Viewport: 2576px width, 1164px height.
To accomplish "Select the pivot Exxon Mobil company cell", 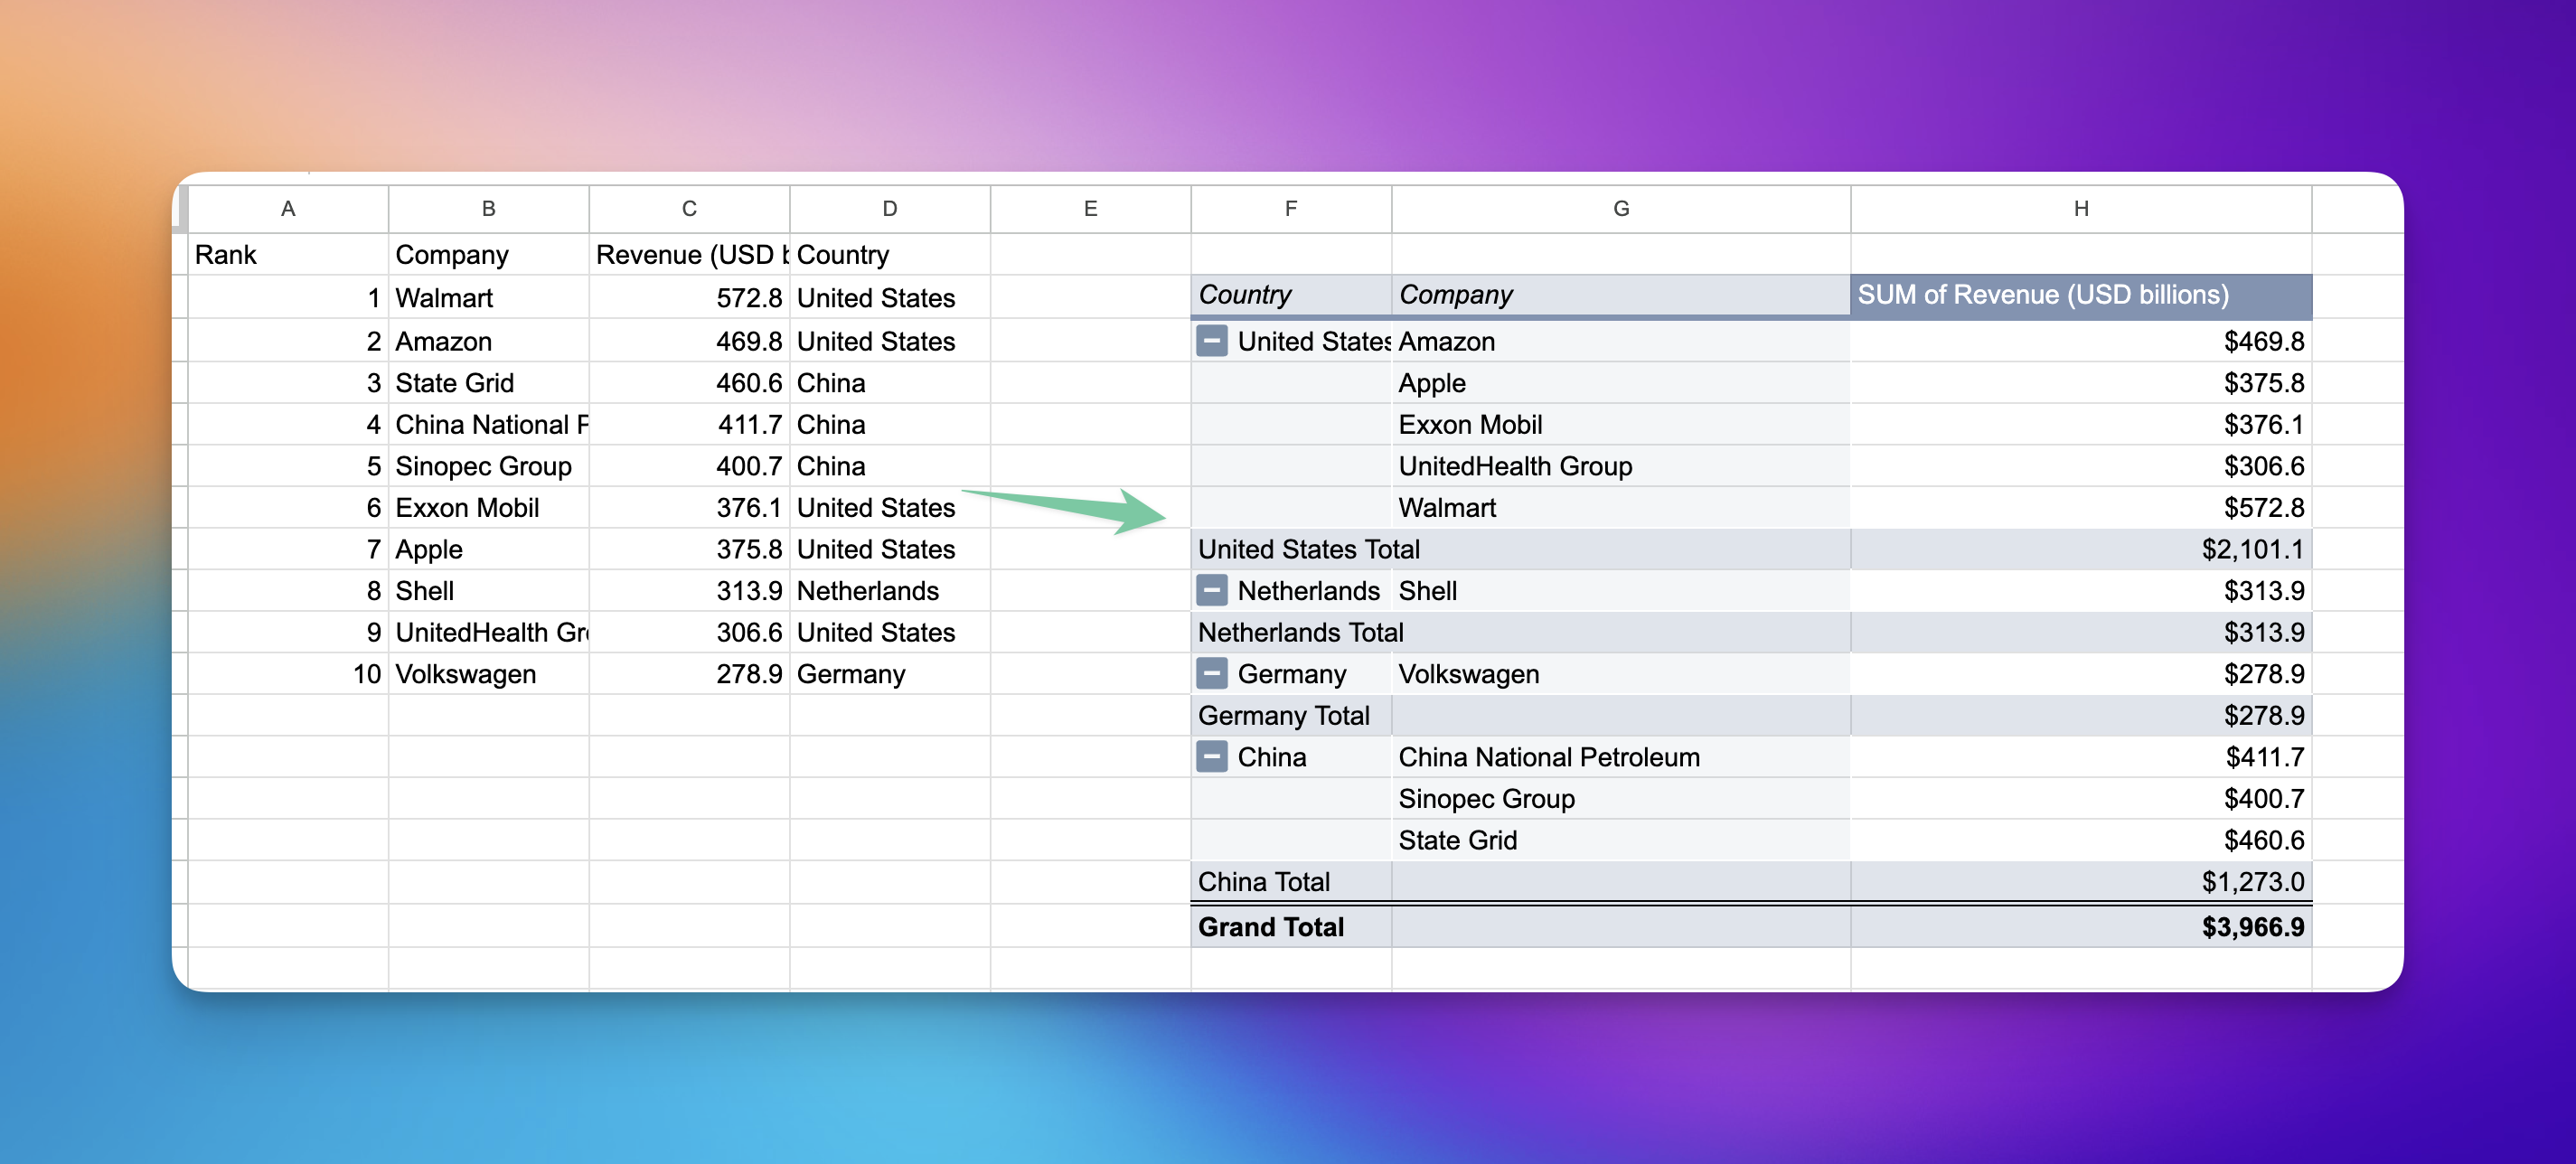I will point(1621,424).
